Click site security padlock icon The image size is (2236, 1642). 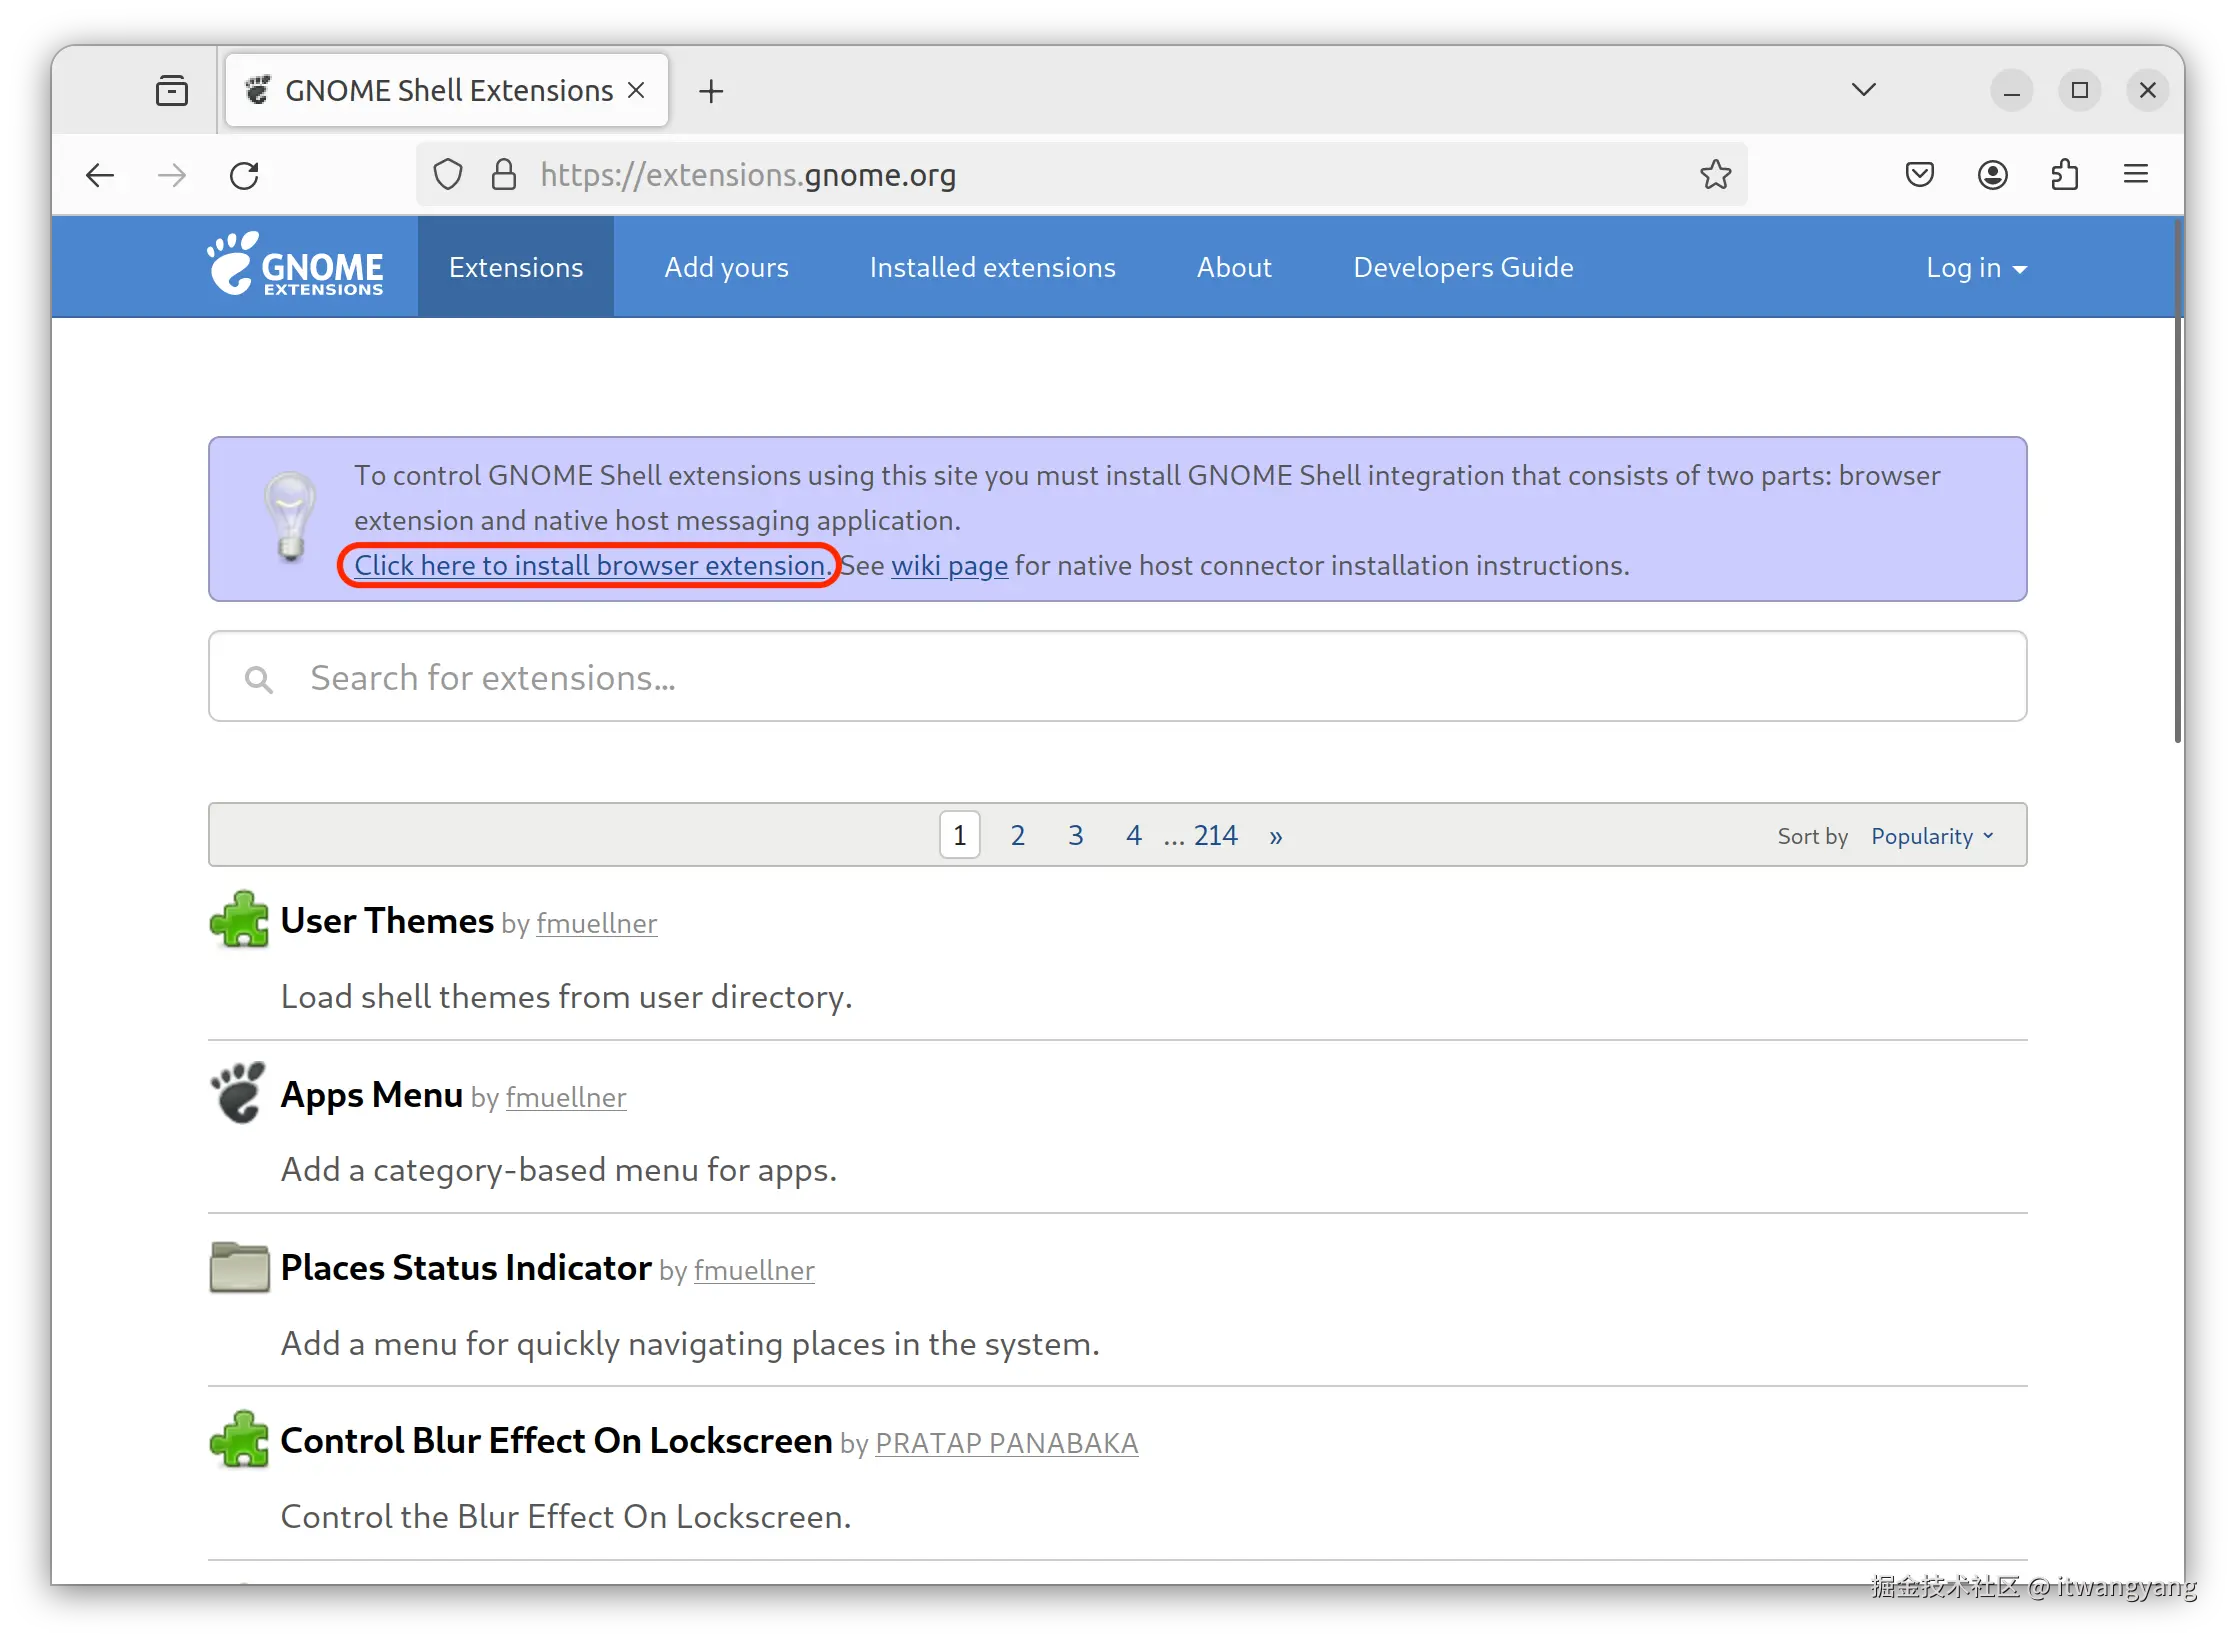504,175
